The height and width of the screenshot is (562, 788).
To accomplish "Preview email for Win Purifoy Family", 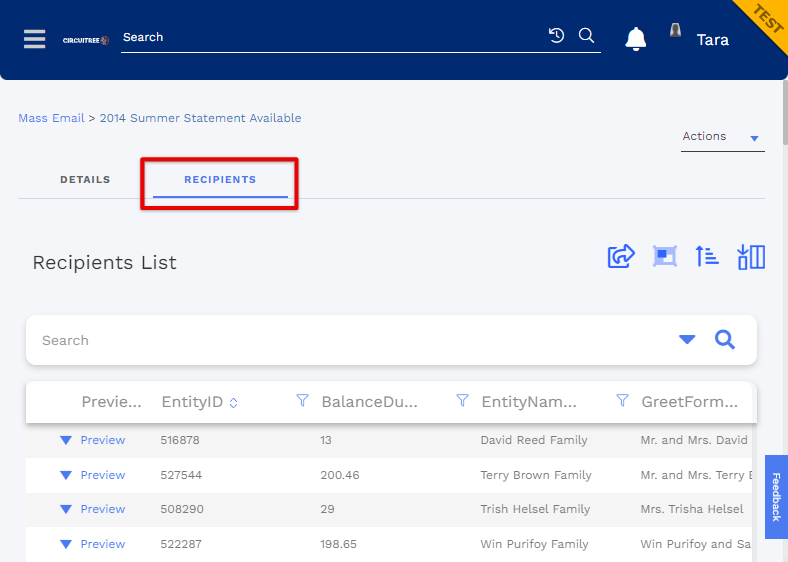I will (103, 544).
